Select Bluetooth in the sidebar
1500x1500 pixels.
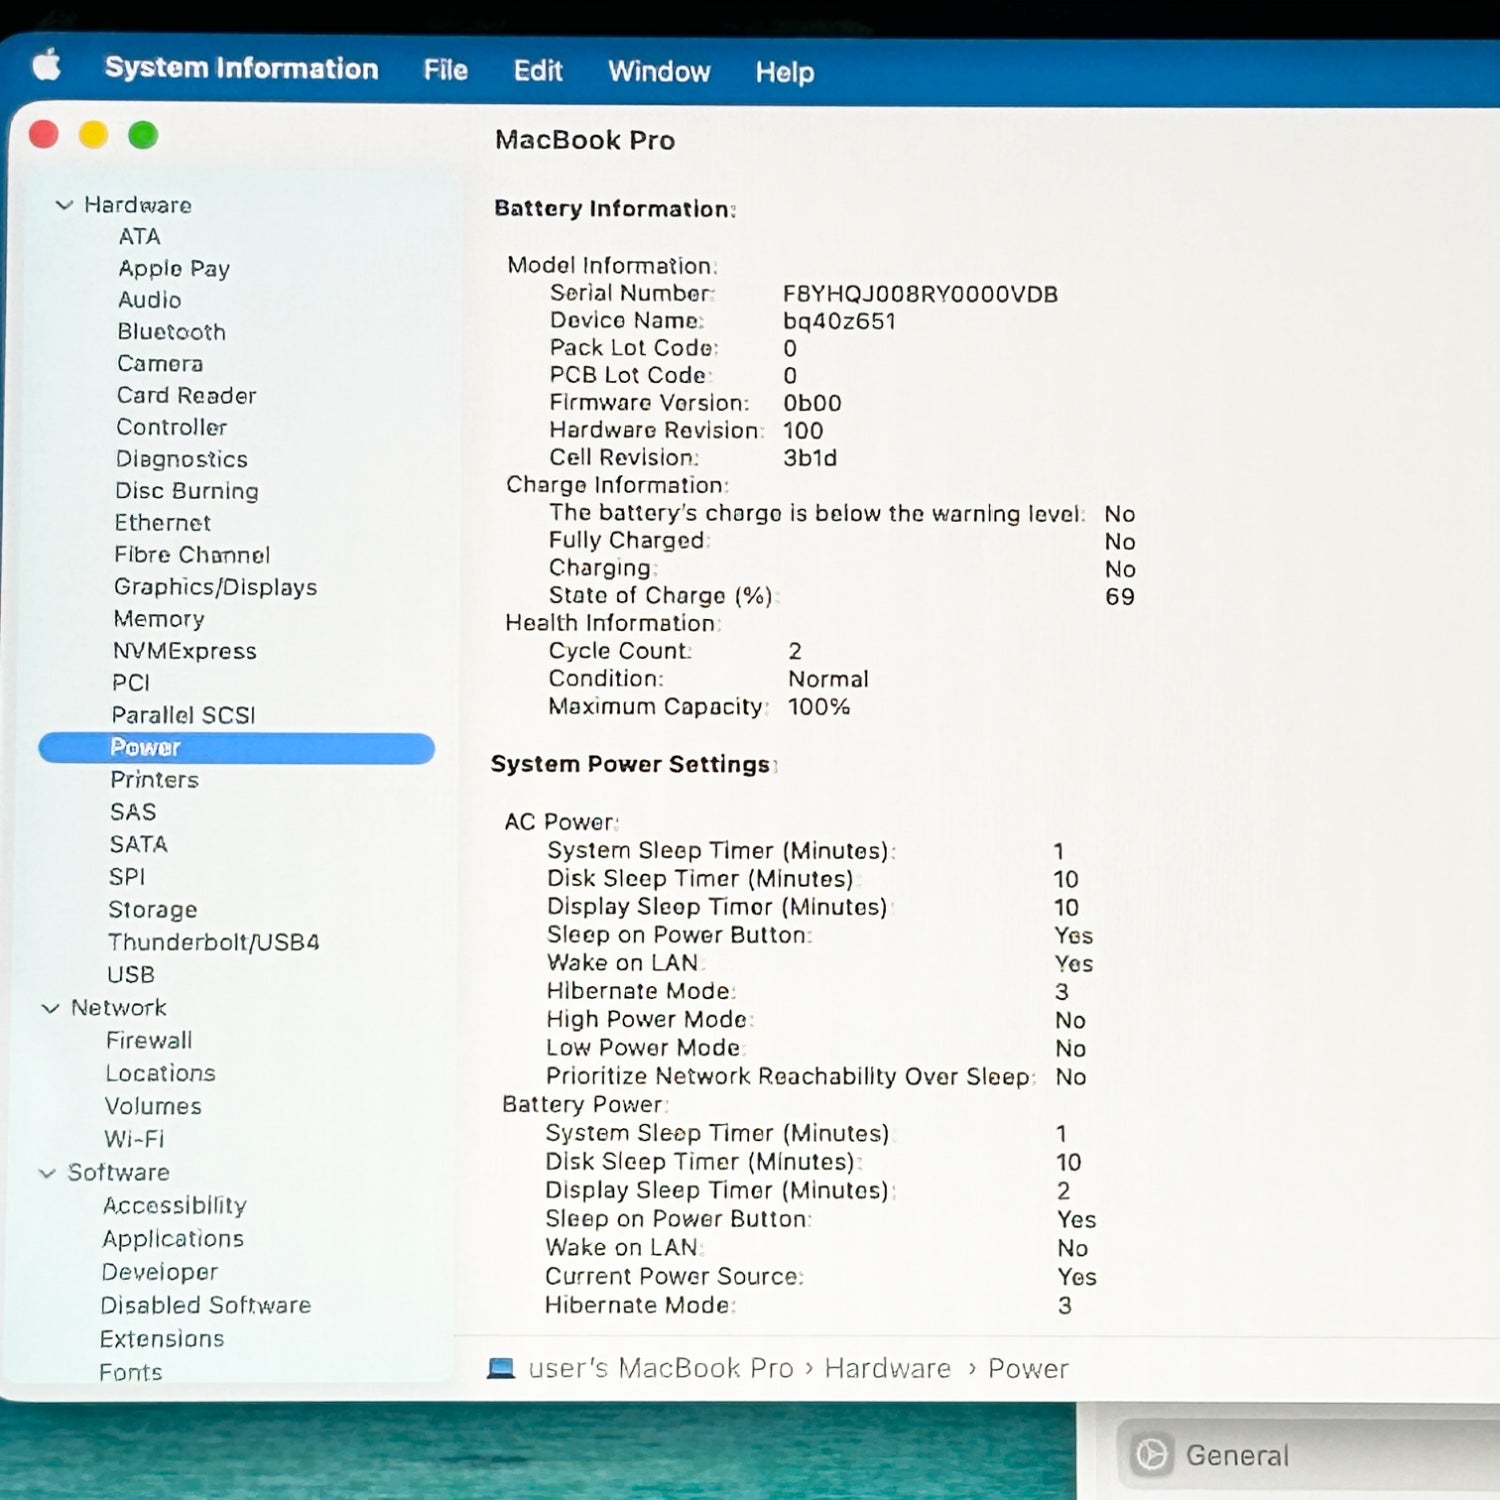pyautogui.click(x=171, y=332)
